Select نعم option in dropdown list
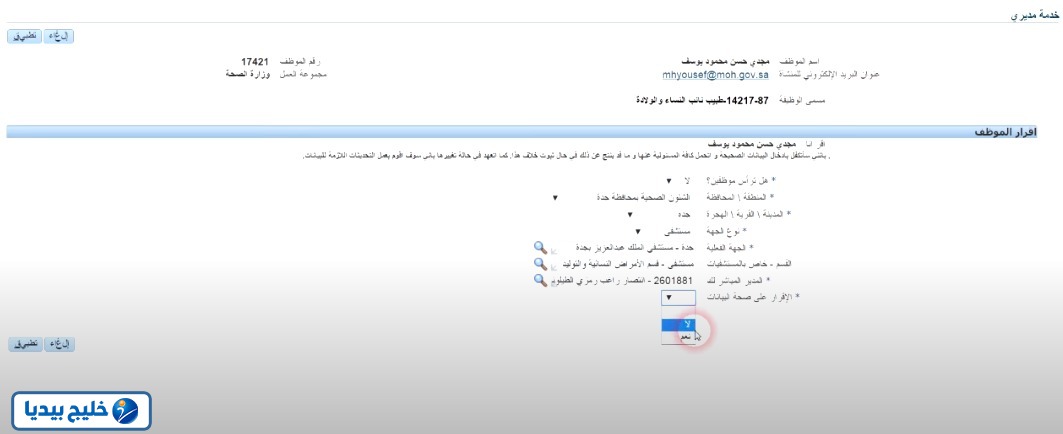The height and width of the screenshot is (434, 1063). point(678,337)
